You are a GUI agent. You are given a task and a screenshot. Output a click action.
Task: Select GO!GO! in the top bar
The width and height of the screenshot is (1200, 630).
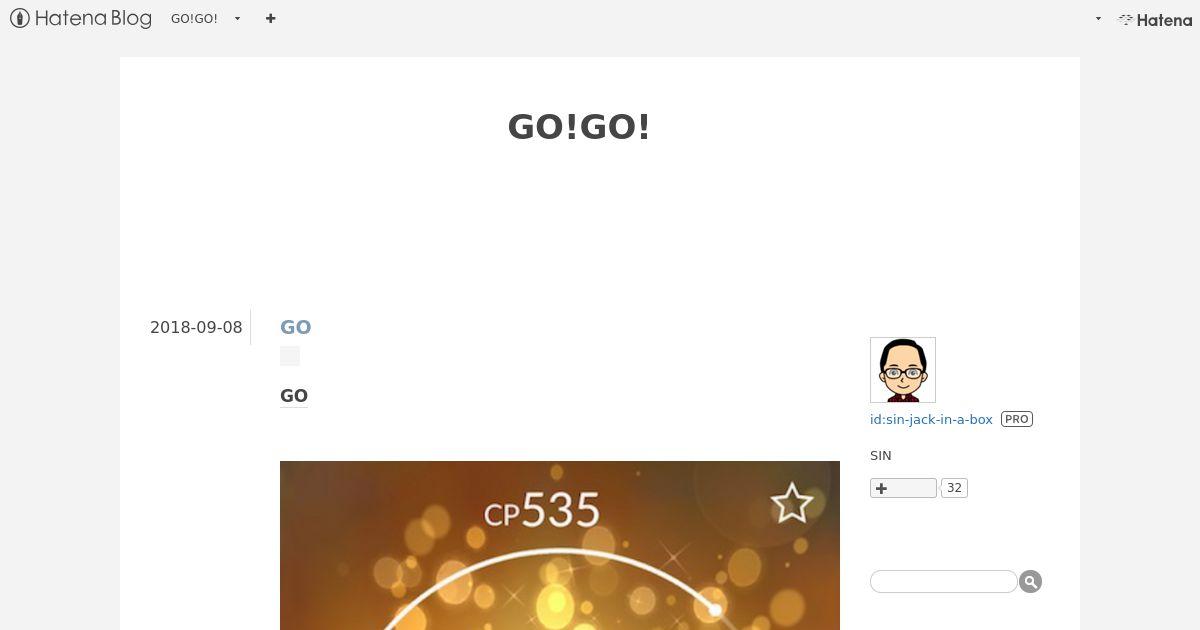pos(194,19)
